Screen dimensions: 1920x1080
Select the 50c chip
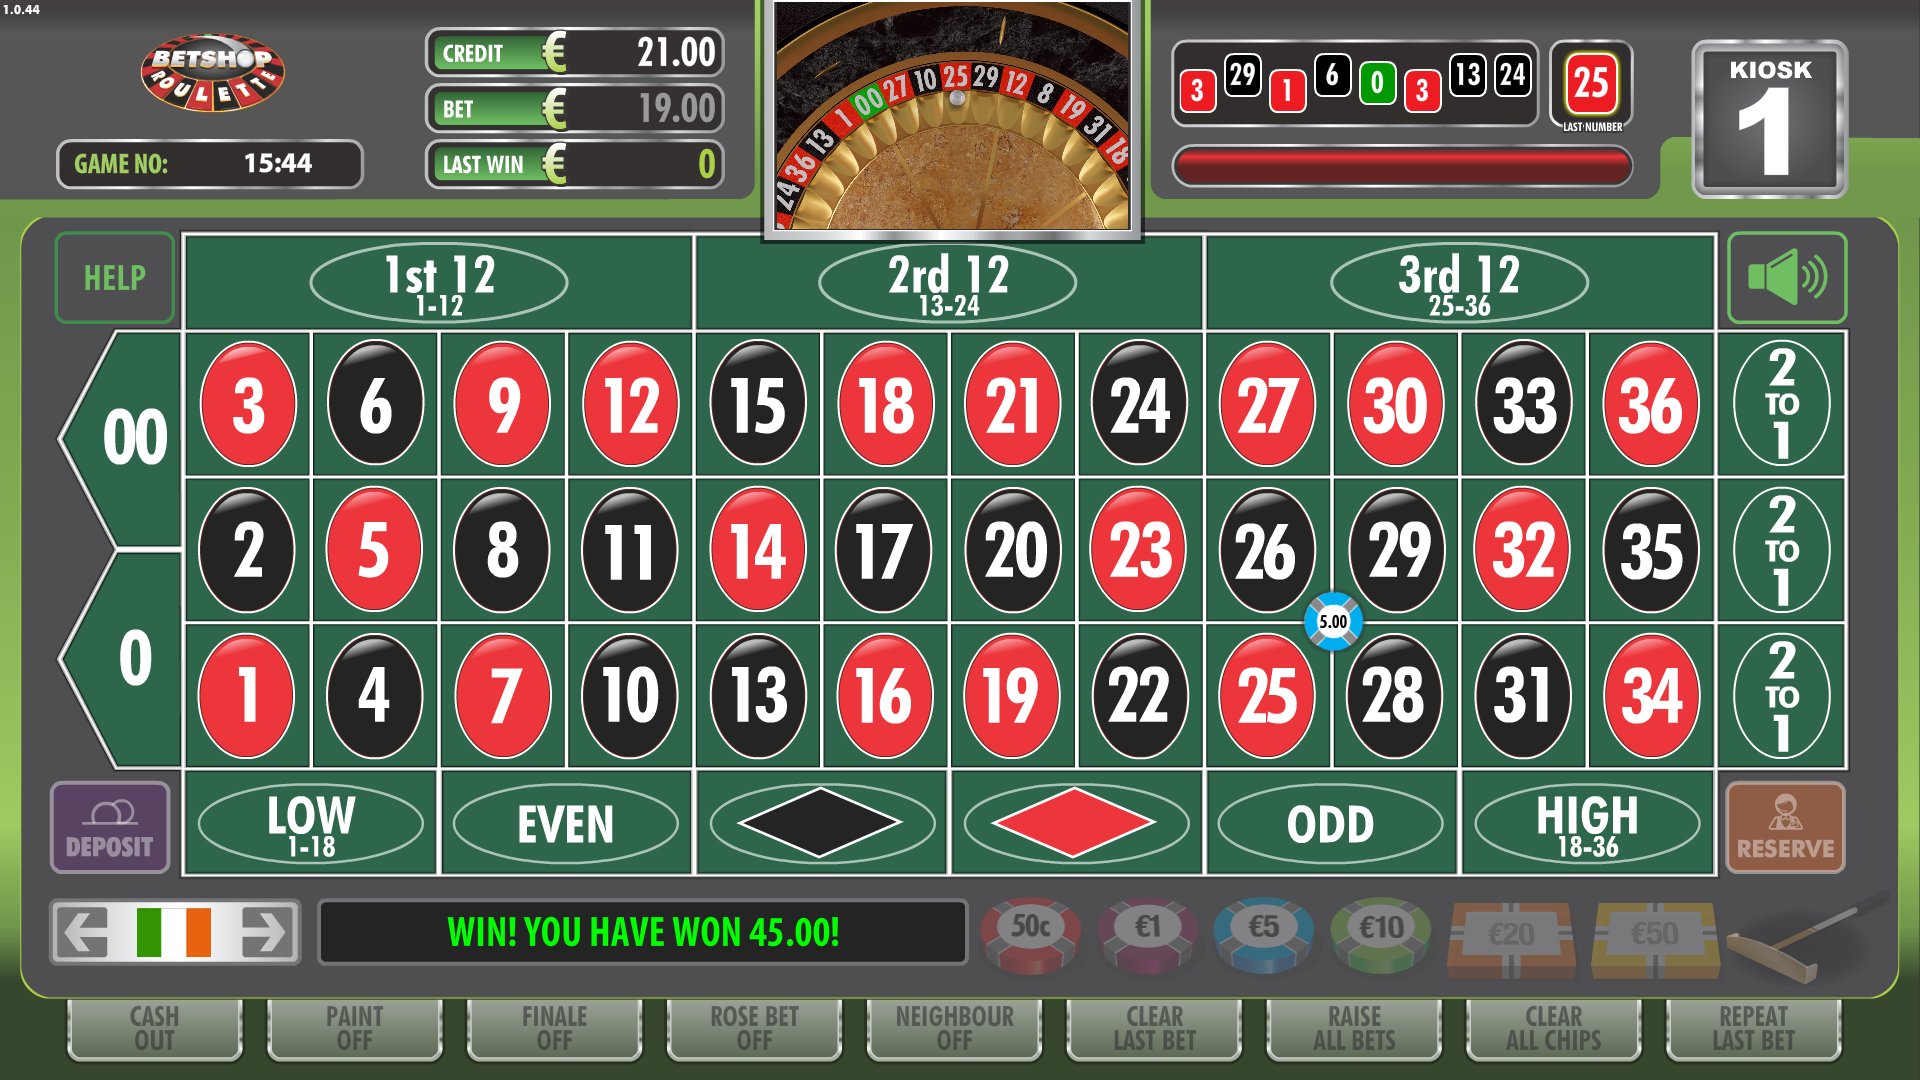(x=1031, y=935)
